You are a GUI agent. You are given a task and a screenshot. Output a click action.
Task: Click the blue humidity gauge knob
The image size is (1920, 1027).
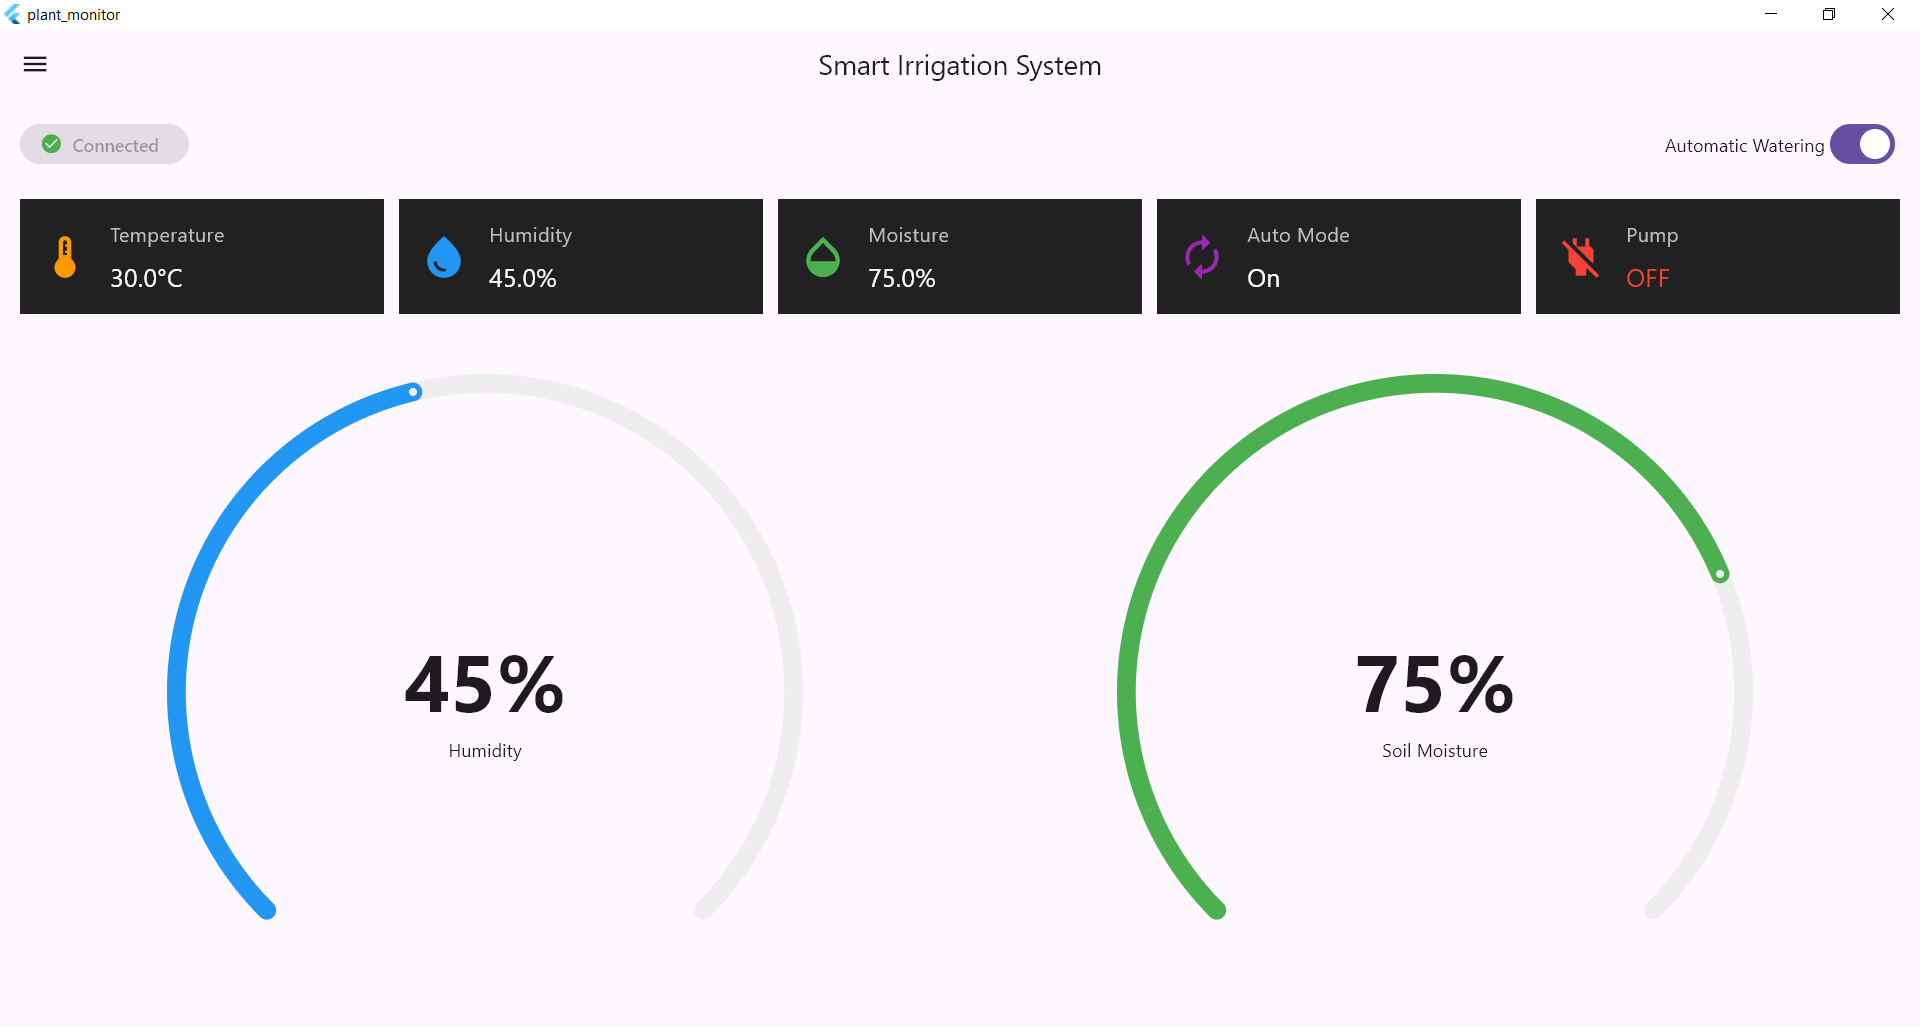click(x=413, y=392)
